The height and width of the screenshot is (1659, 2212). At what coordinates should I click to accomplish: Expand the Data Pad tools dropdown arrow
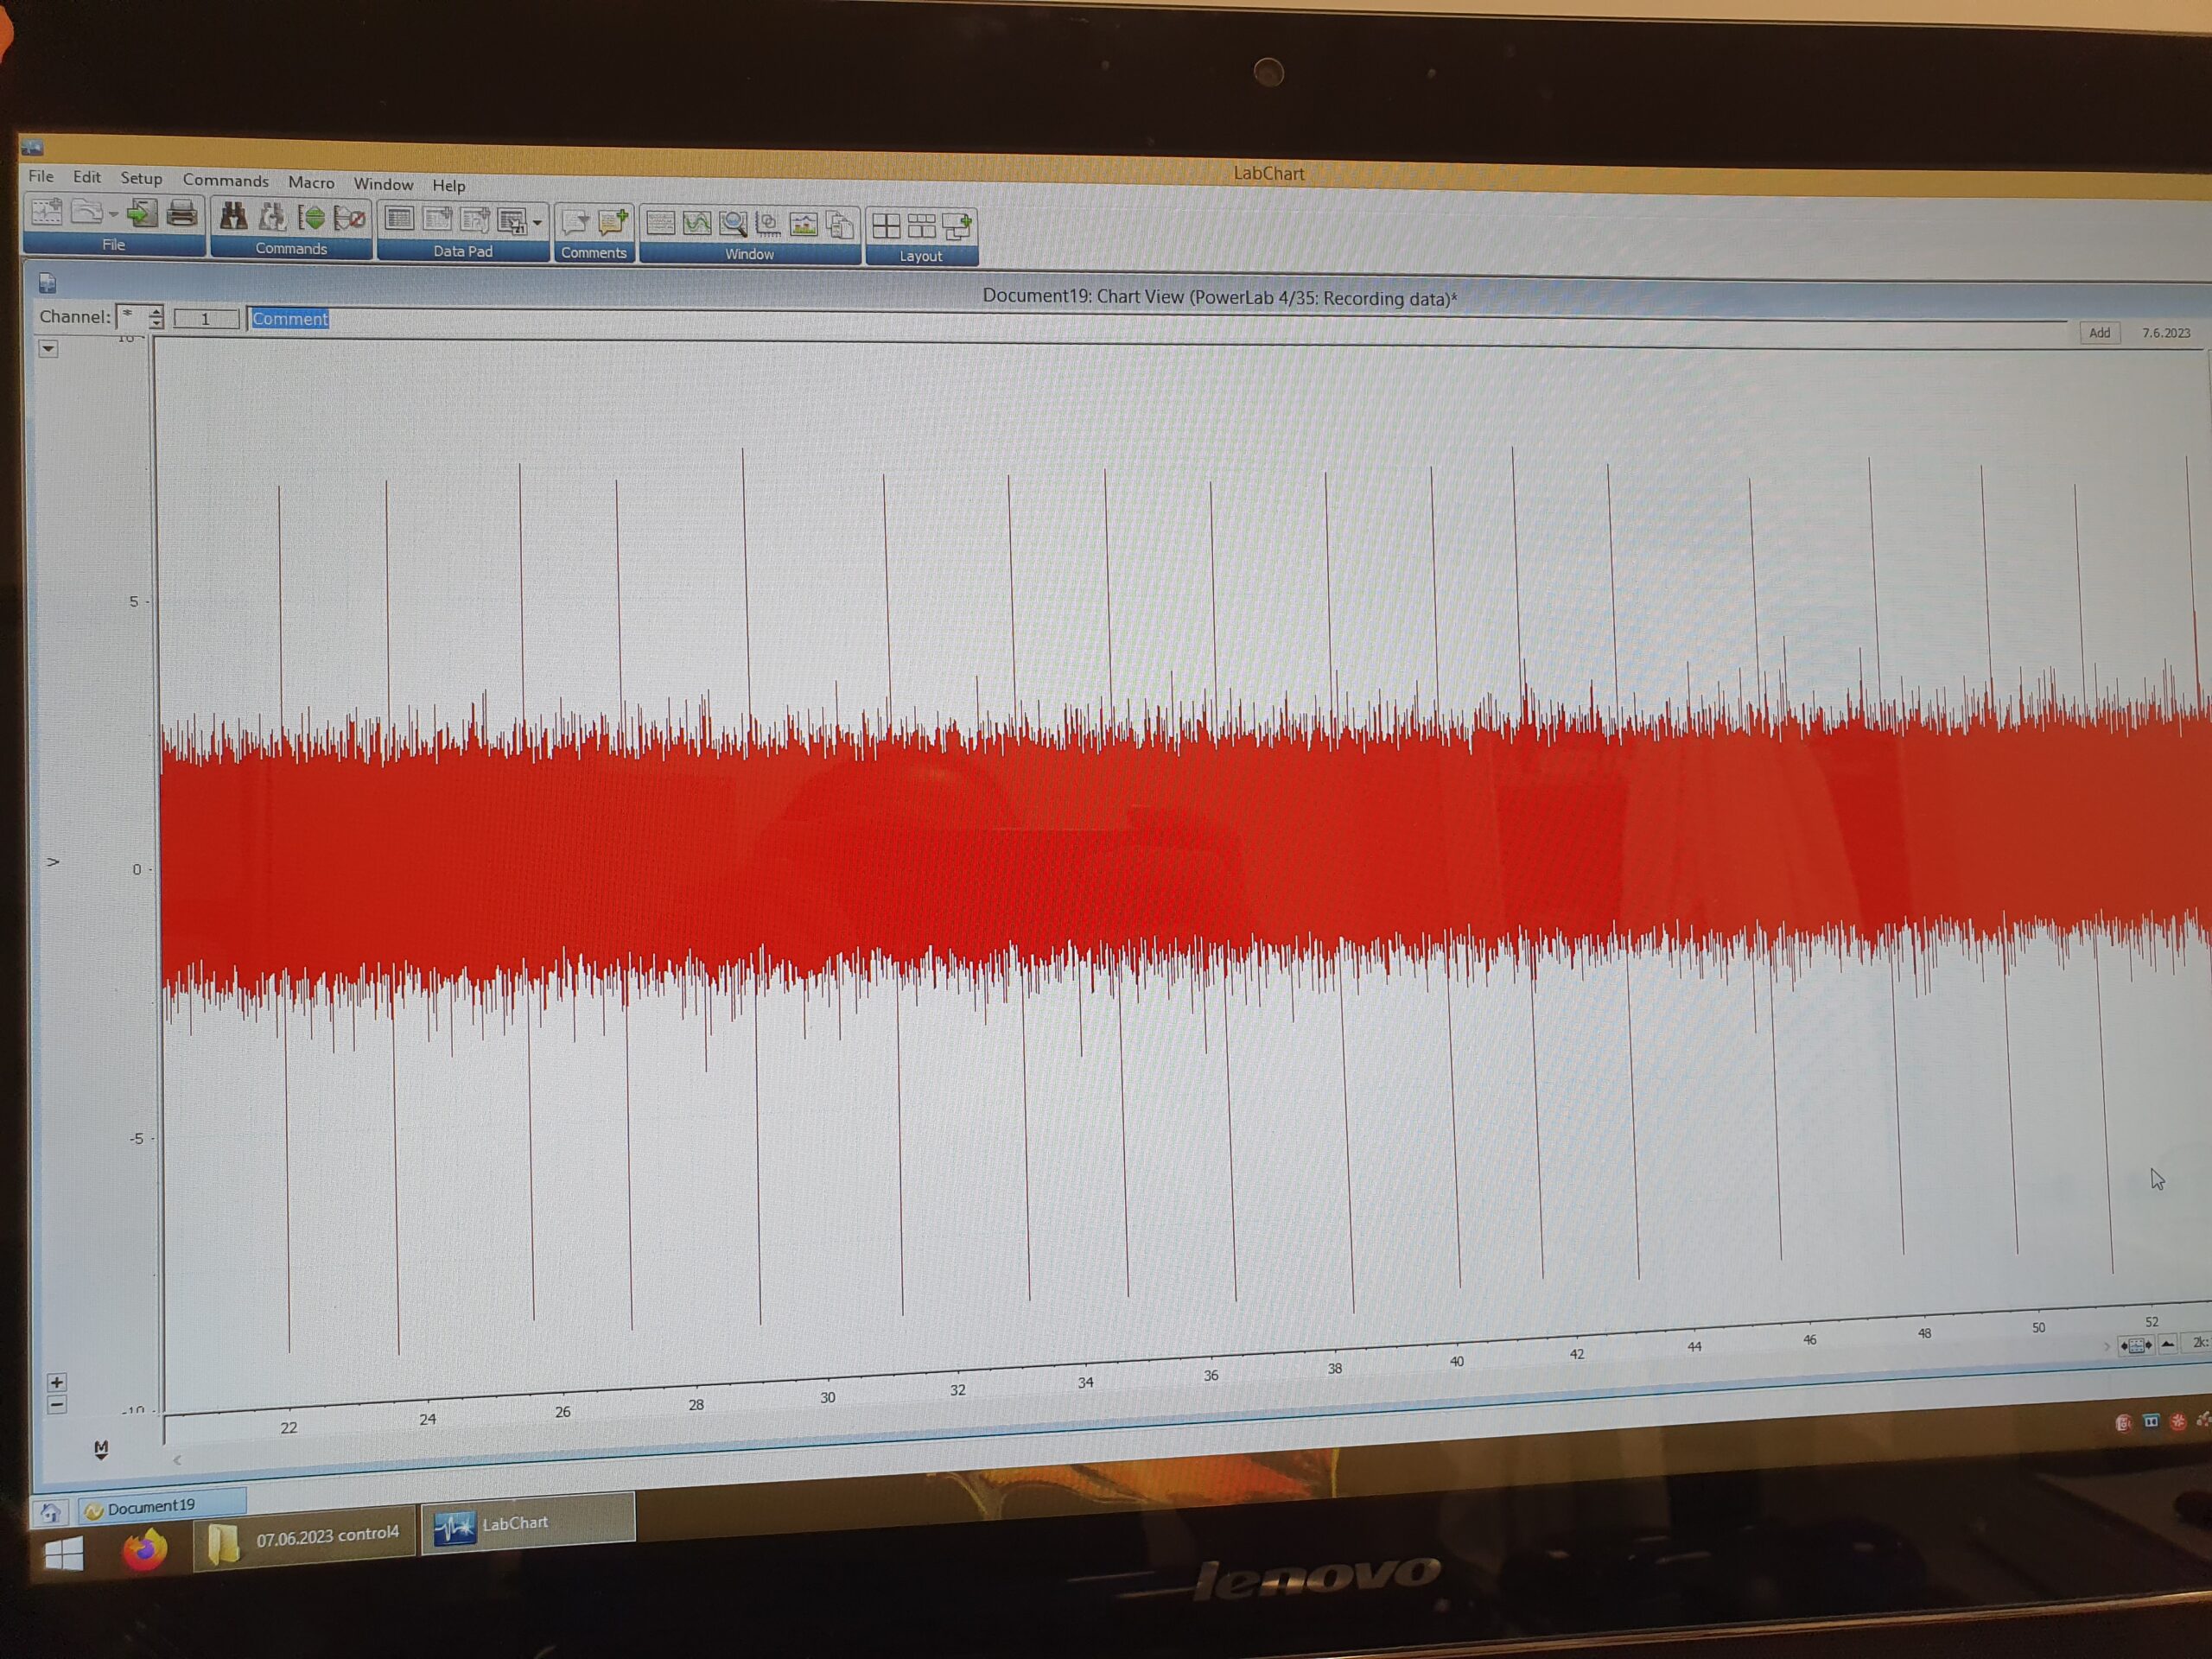pos(538,222)
